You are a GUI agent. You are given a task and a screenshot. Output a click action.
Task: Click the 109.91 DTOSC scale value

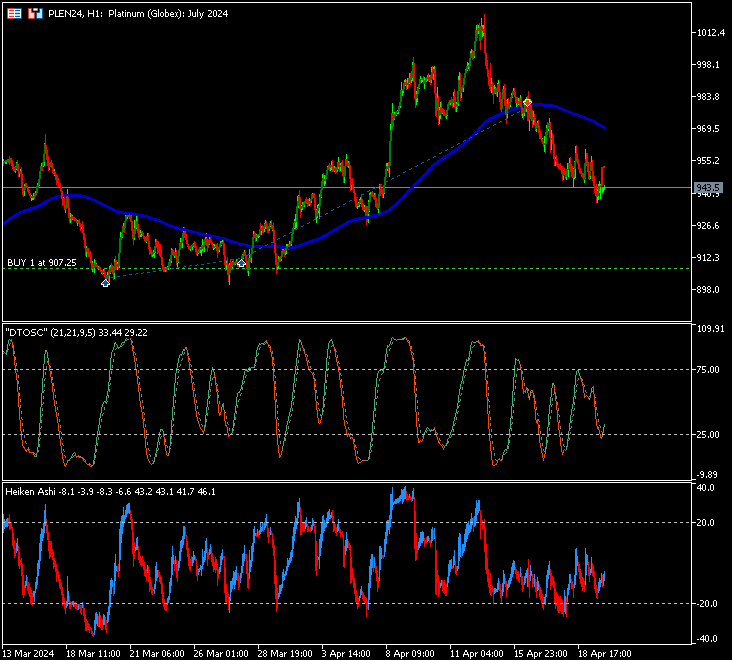pos(711,329)
